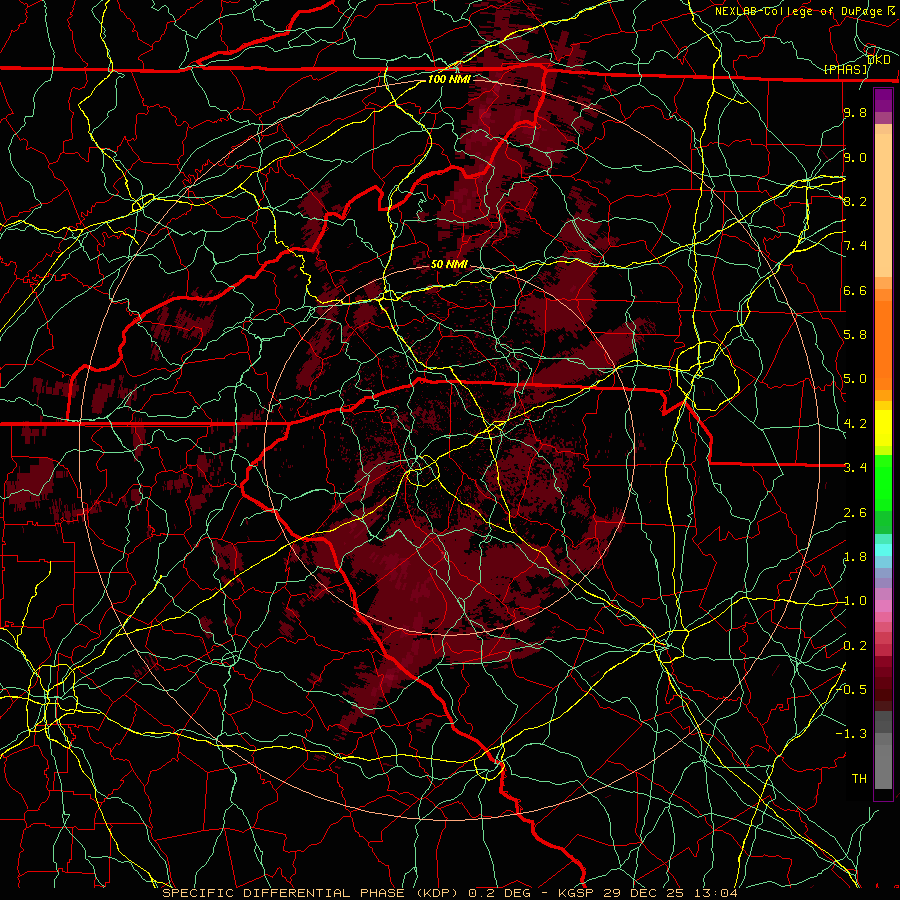The width and height of the screenshot is (900, 900).
Task: Click the 8.2 legend value
Action: tap(855, 201)
